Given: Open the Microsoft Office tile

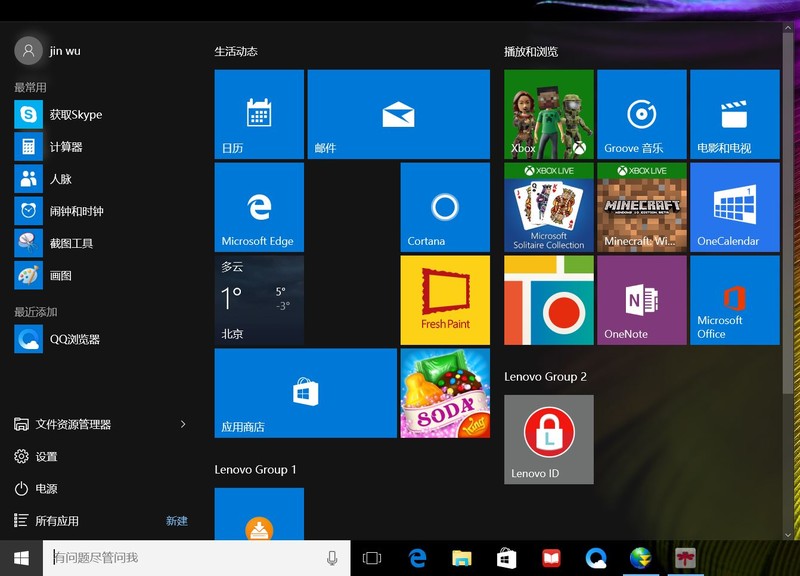Looking at the screenshot, I should tap(735, 300).
